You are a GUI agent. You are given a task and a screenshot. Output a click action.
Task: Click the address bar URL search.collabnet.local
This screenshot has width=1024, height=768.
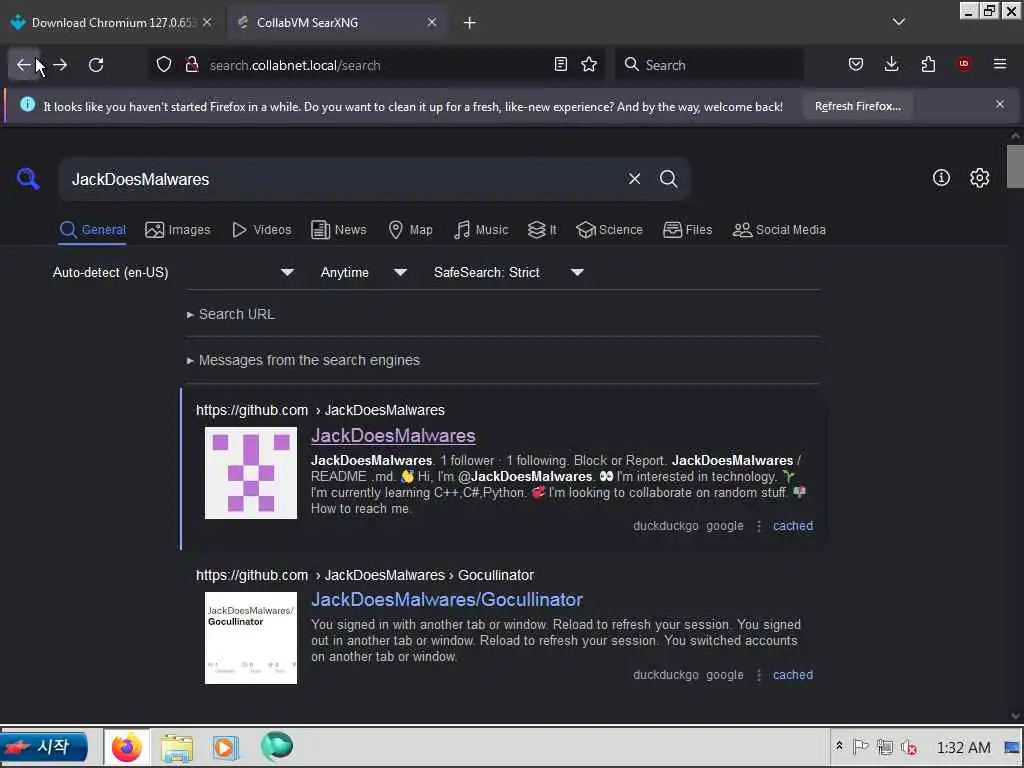[x=295, y=65]
